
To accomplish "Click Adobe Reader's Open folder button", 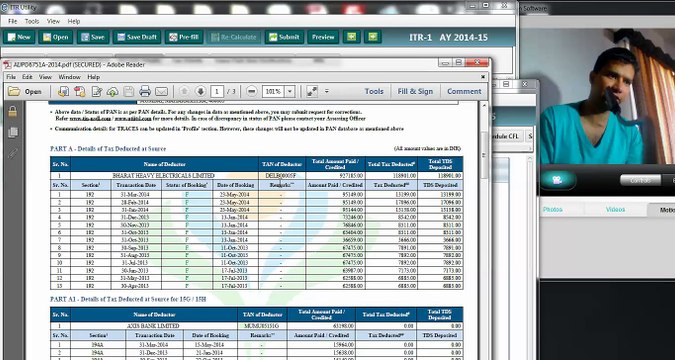I will [25, 91].
